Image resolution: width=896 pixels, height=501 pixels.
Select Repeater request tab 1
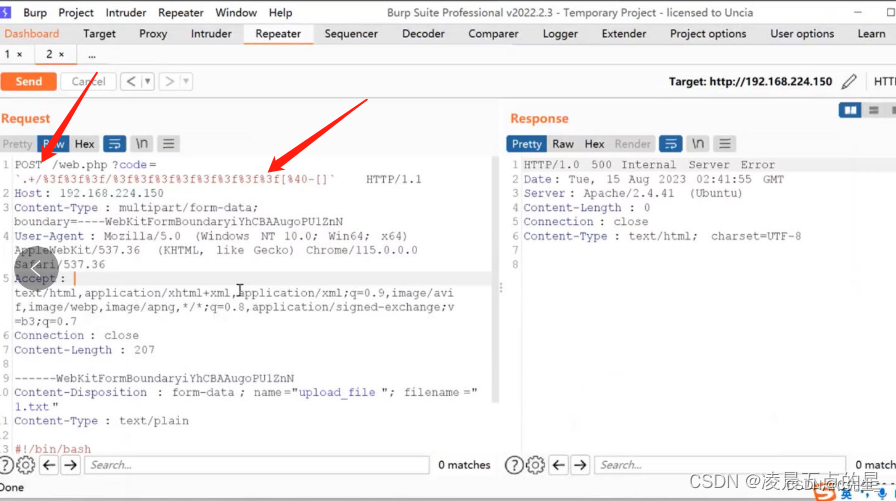coord(7,54)
